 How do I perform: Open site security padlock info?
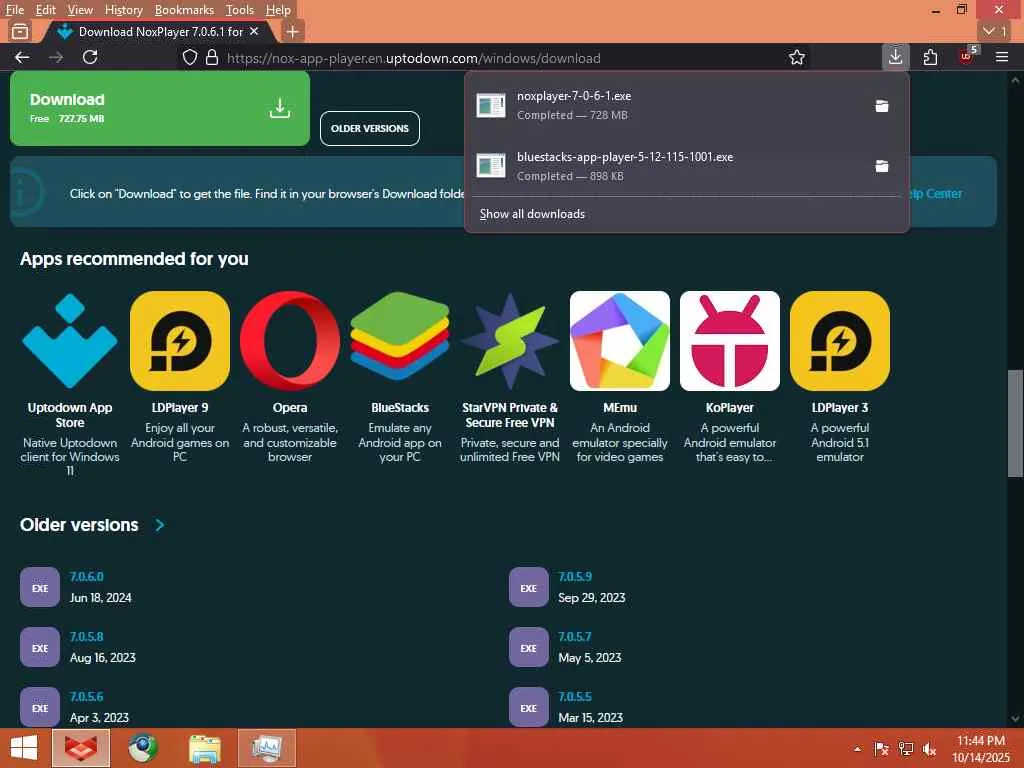[212, 57]
